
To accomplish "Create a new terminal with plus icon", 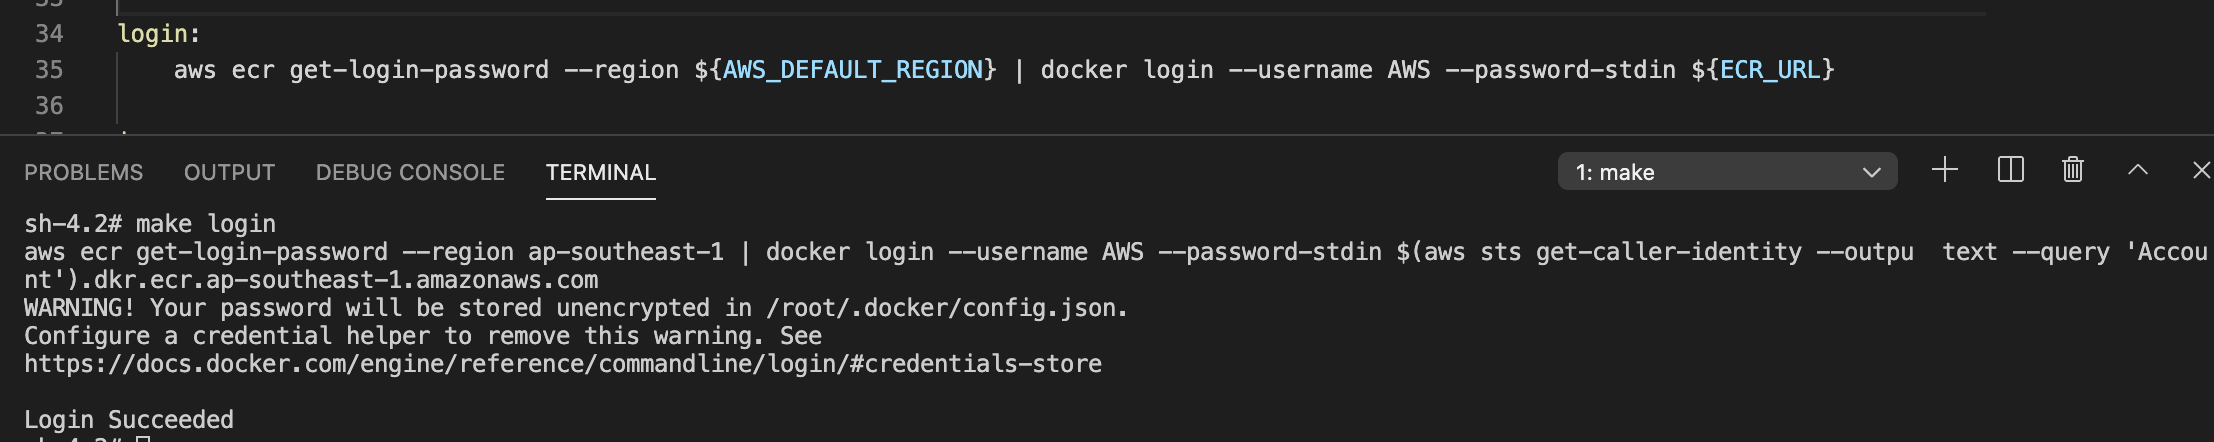I will tap(1944, 170).
